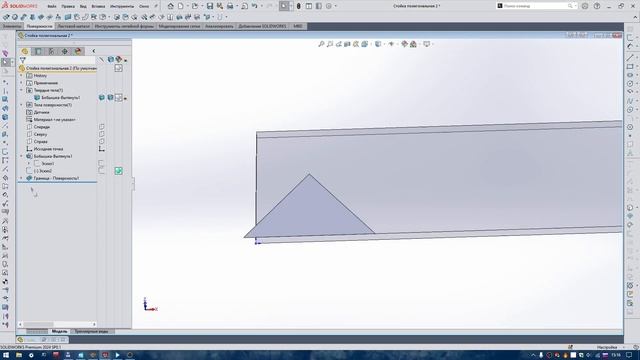Expand the Примечания tree node
640x360 pixels.
coord(22,83)
